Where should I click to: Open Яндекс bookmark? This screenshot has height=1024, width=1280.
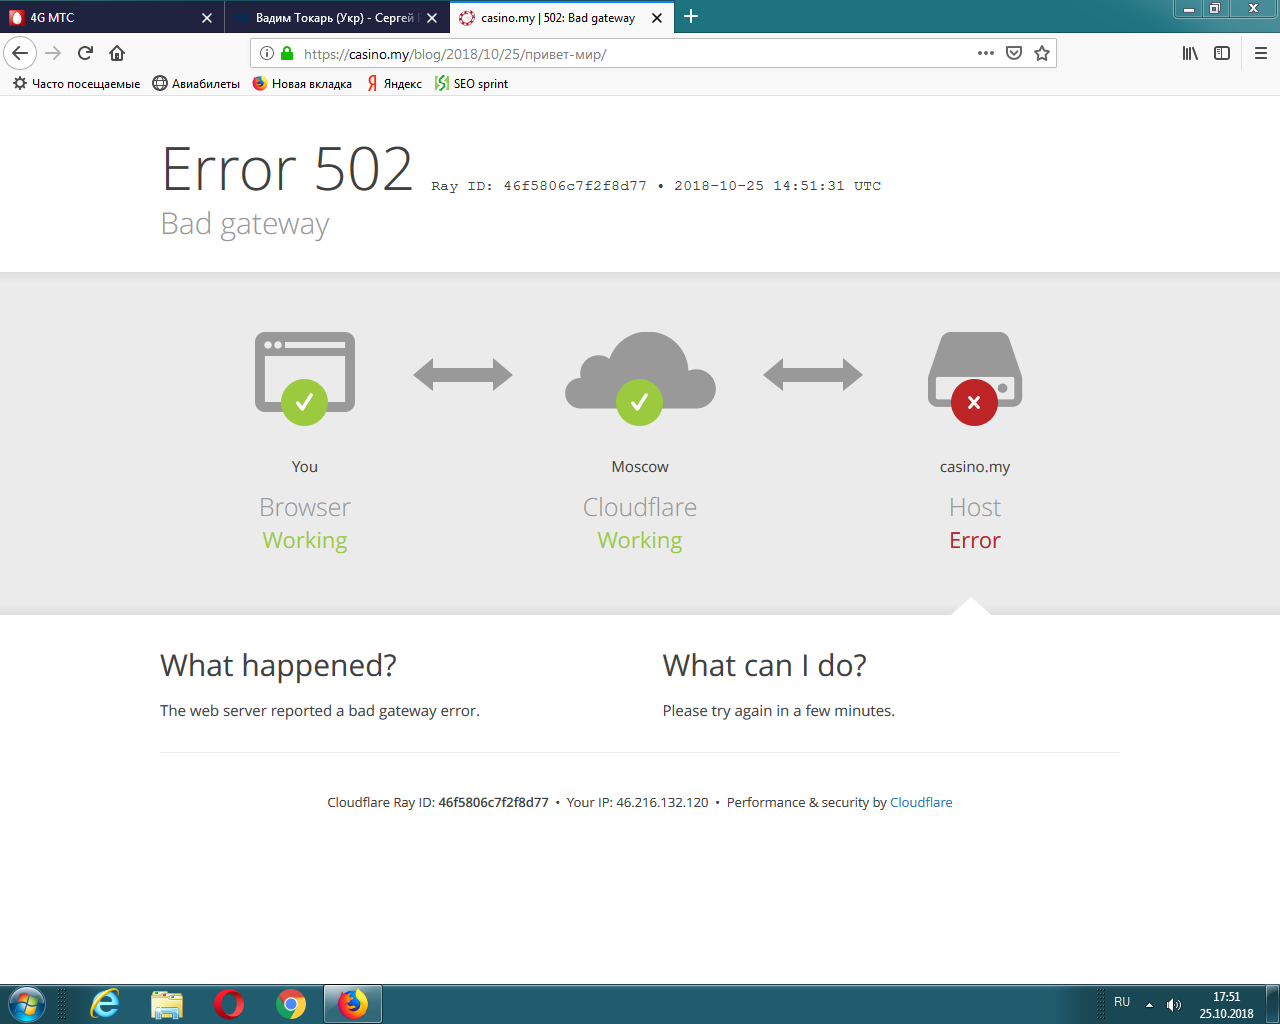click(x=394, y=84)
